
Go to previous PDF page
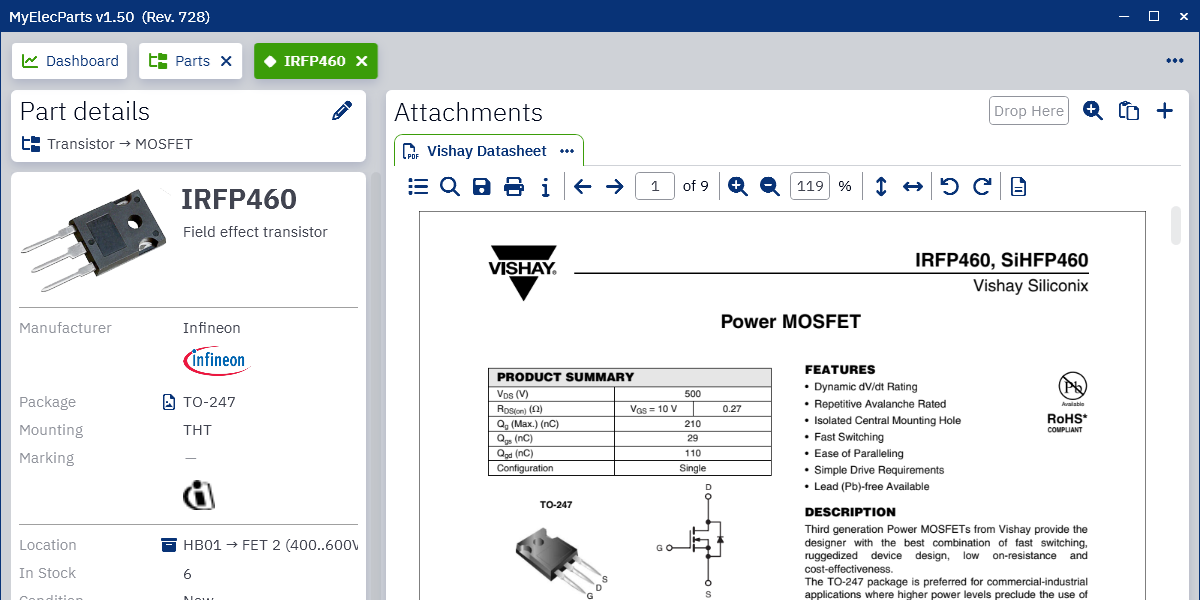click(583, 186)
